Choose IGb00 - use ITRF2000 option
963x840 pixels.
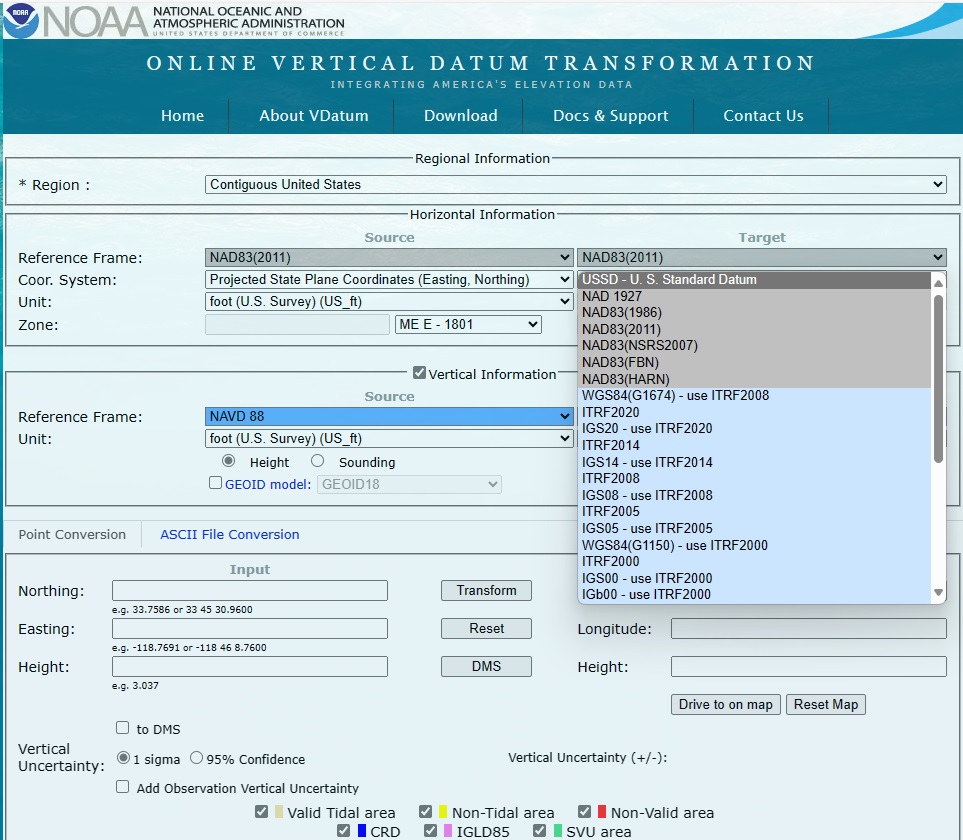pos(754,594)
